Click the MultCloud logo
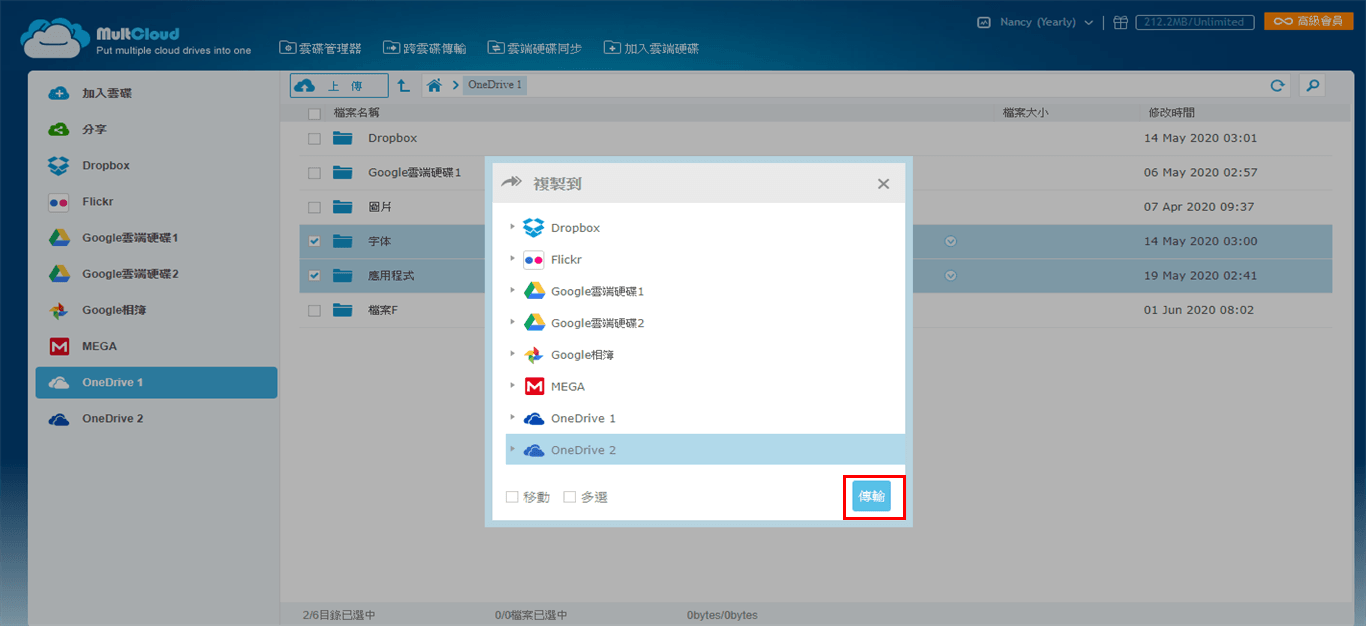Image resolution: width=1366 pixels, height=626 pixels. 136,40
